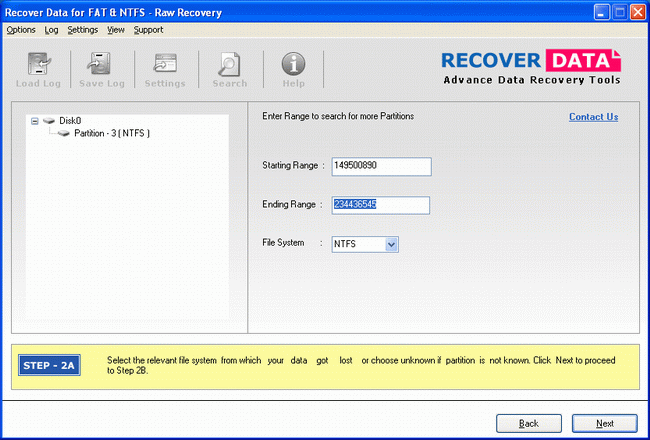Image resolution: width=650 pixels, height=440 pixels.
Task: Click the Ending Range input field
Action: 380,205
